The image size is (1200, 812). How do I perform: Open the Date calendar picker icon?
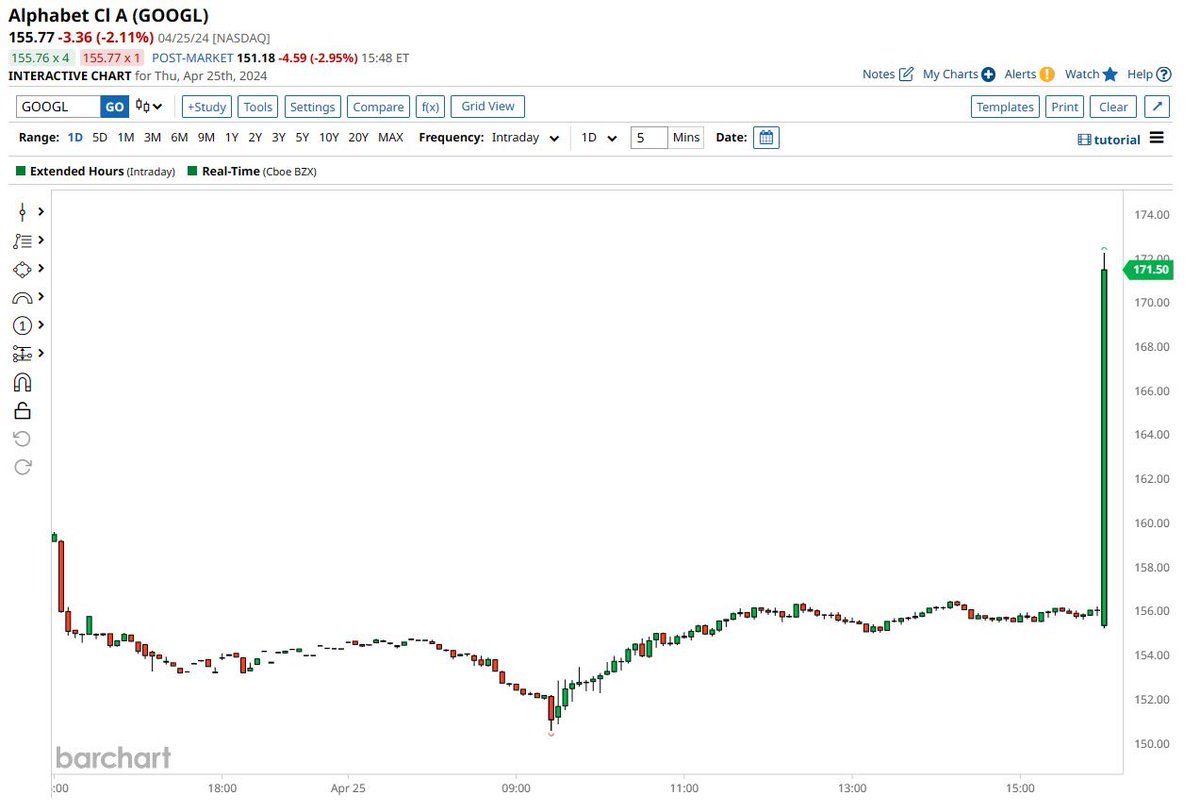pos(766,137)
